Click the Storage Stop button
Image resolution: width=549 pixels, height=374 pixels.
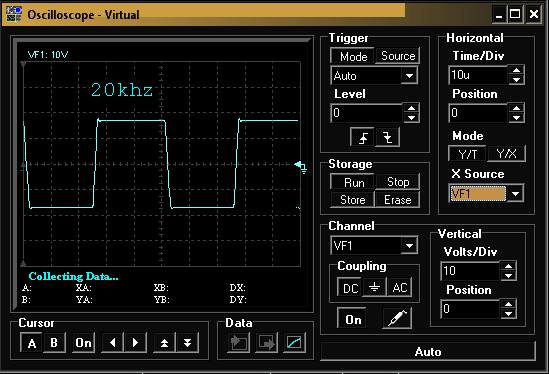pyautogui.click(x=398, y=182)
